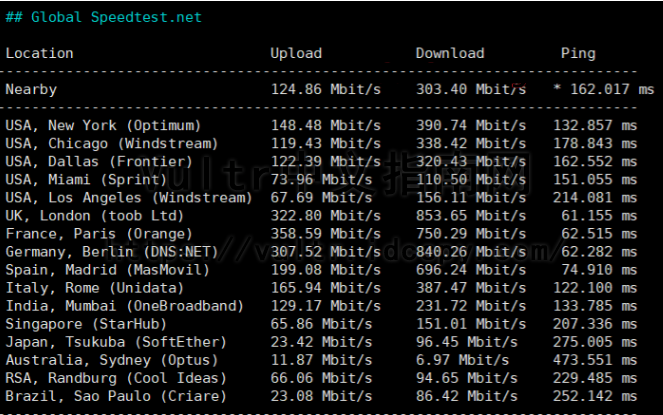The height and width of the screenshot is (415, 663).
Task: Click Nearby upload value 124.86 Mbit/s
Action: (326, 89)
